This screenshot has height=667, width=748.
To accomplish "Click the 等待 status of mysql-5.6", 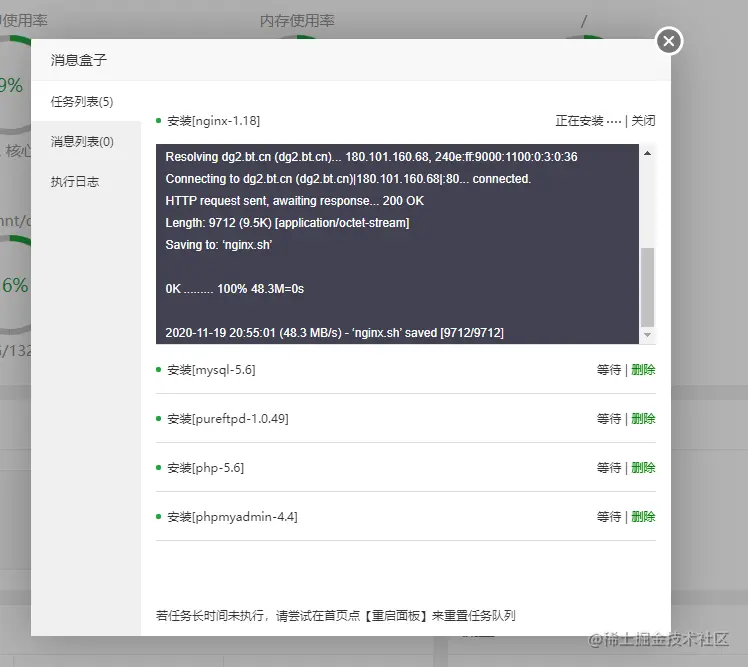I will pos(609,370).
